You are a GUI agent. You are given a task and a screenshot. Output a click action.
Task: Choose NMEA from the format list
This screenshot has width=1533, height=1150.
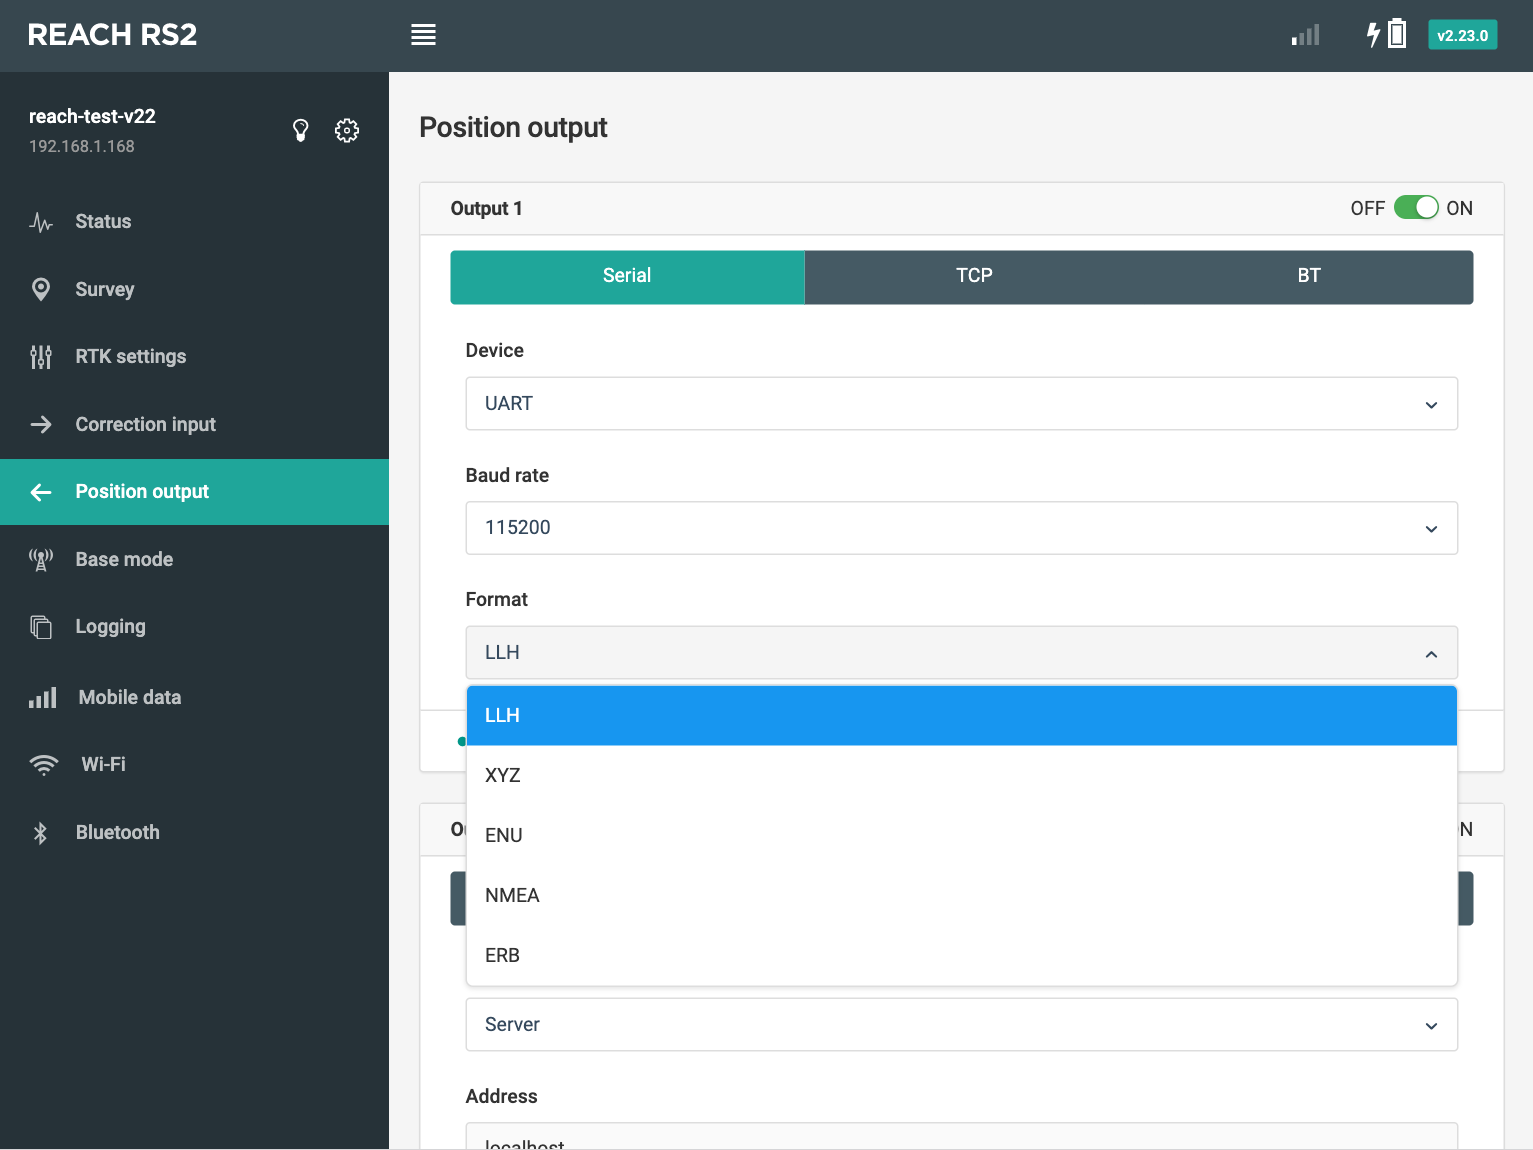961,896
